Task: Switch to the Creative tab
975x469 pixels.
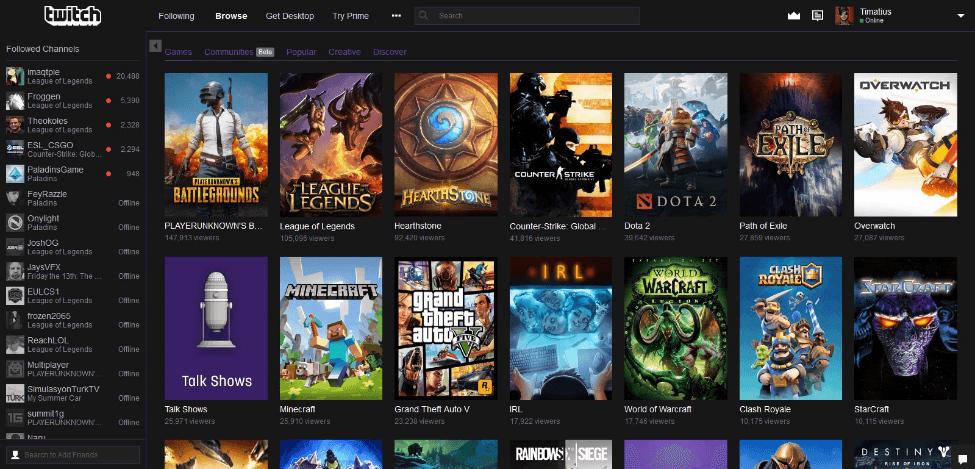Action: point(344,52)
